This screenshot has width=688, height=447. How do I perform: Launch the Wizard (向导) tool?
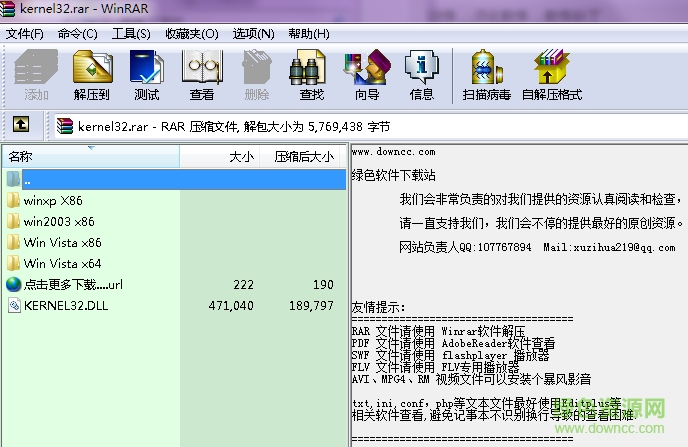tap(367, 67)
